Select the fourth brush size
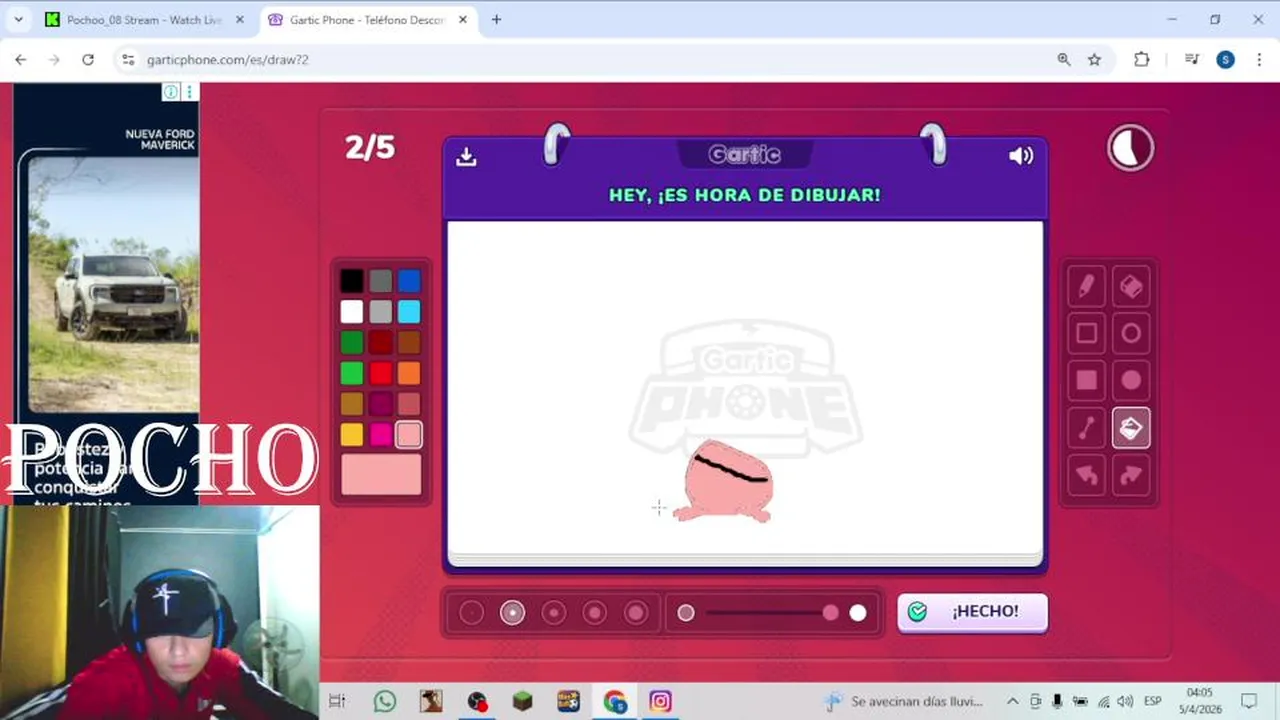 click(x=594, y=613)
